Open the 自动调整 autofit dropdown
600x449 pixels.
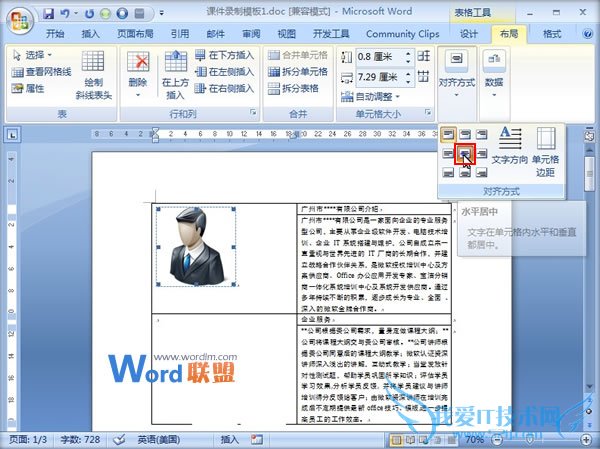pos(370,97)
